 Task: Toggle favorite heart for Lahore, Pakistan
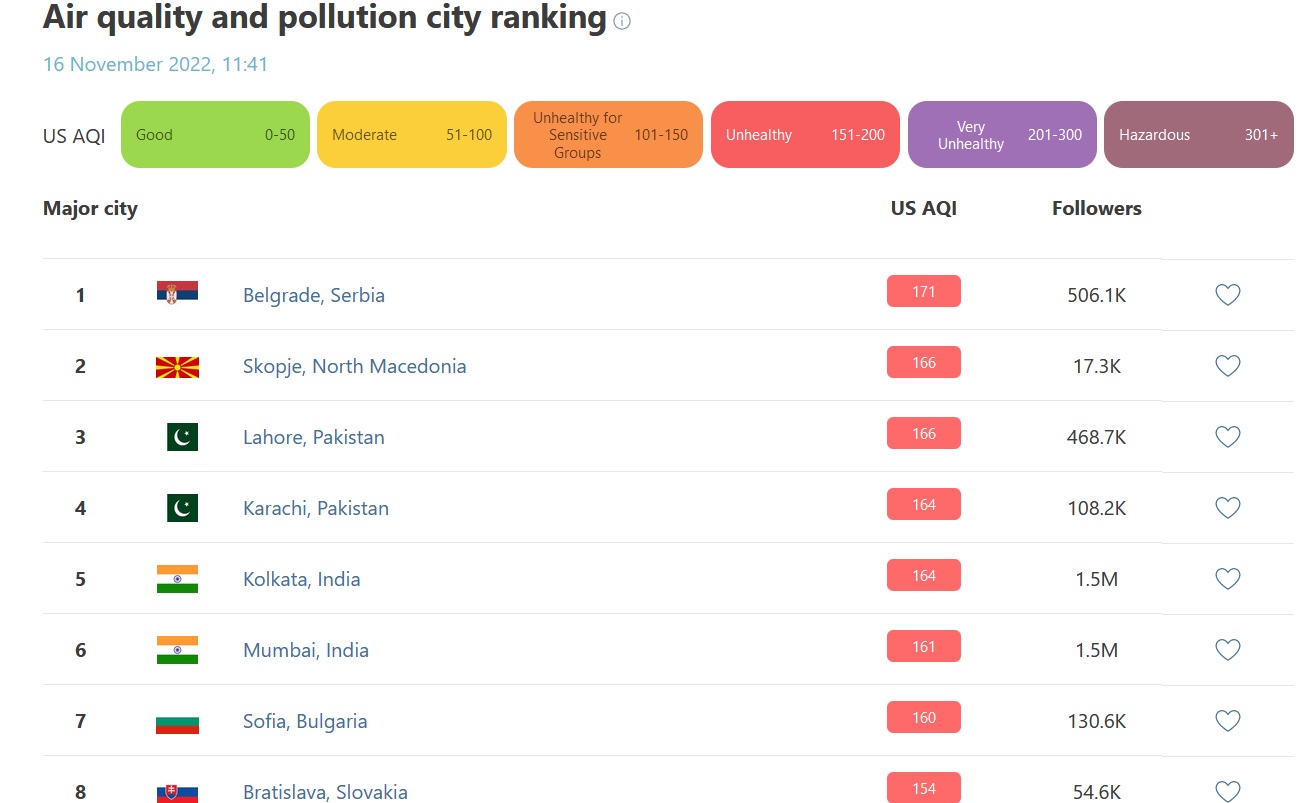pos(1227,437)
